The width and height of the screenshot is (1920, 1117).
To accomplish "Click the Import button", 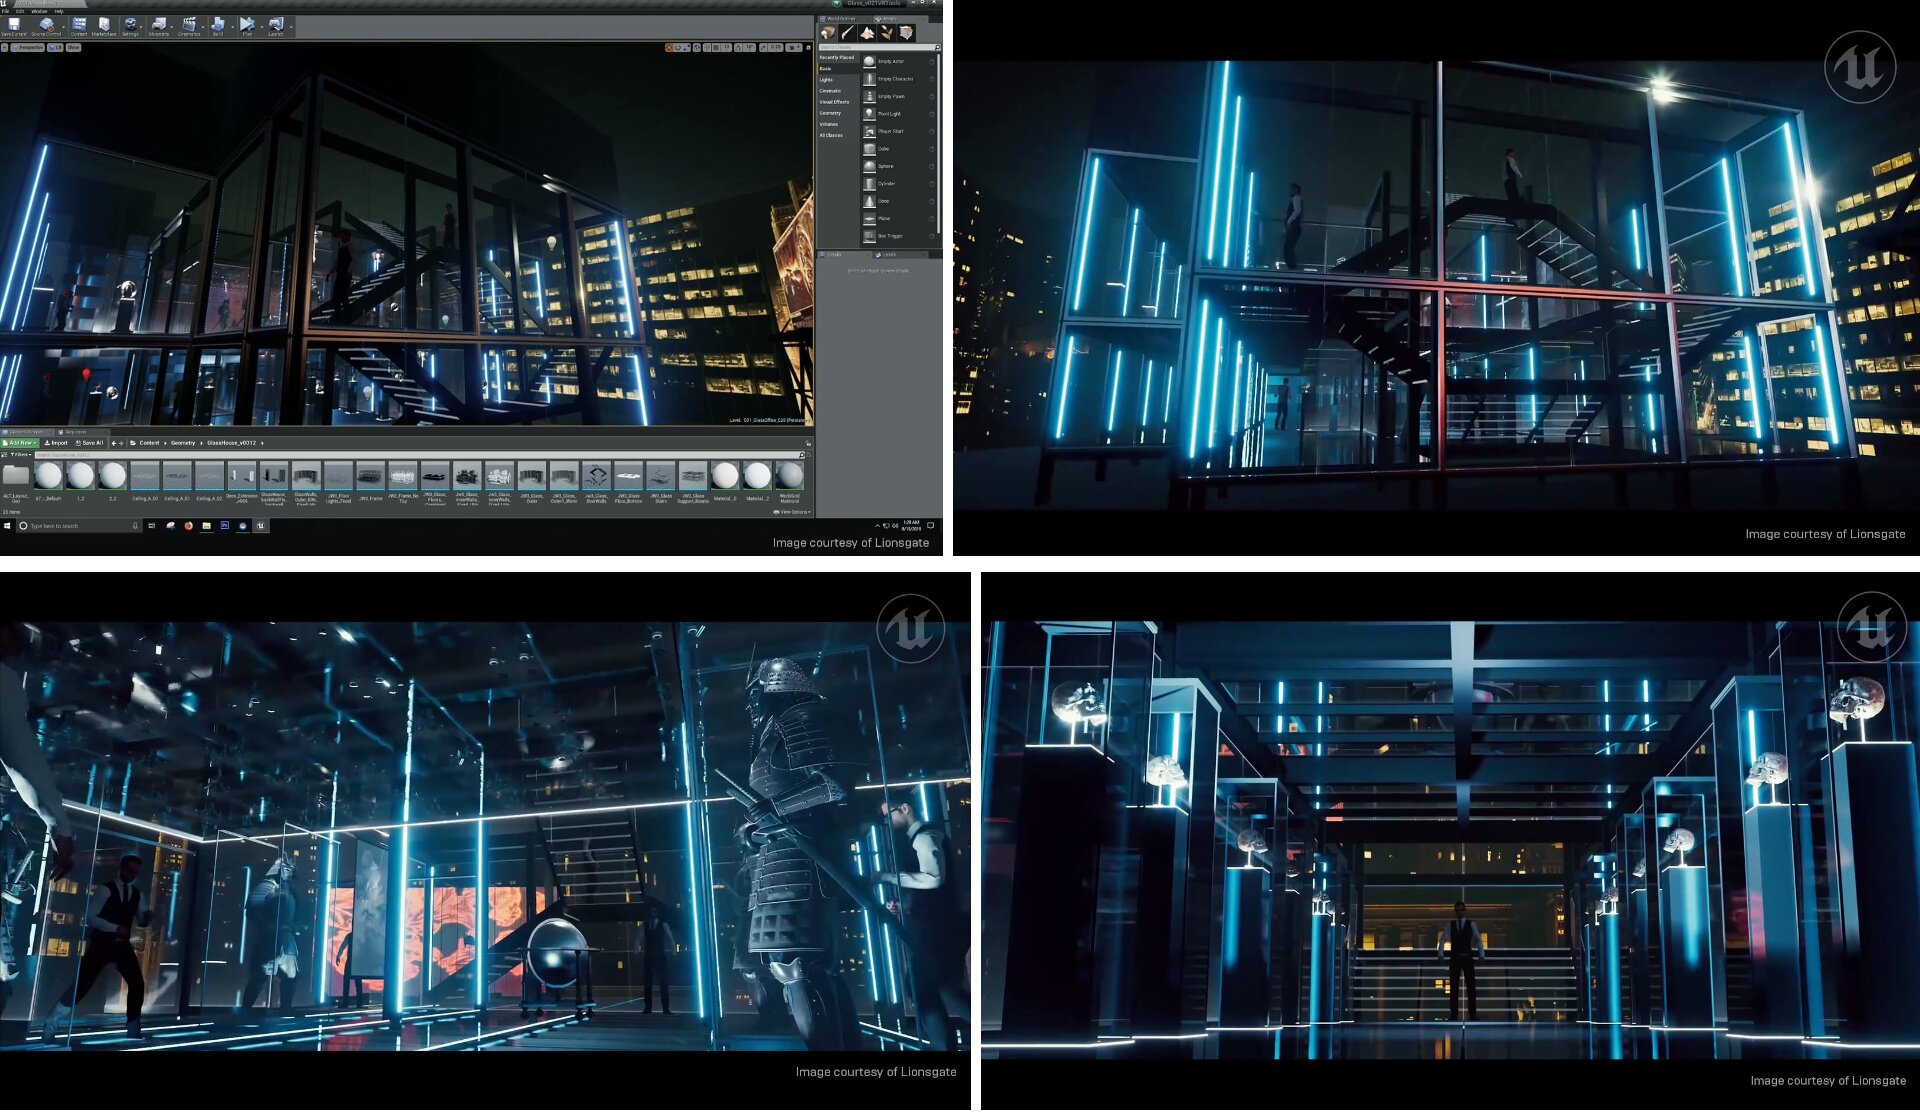I will 57,443.
